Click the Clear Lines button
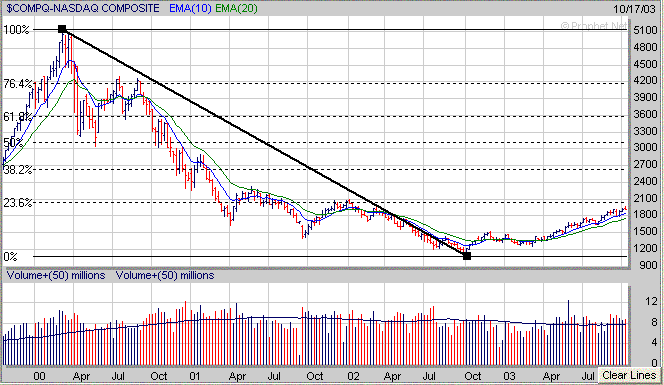 (629, 375)
